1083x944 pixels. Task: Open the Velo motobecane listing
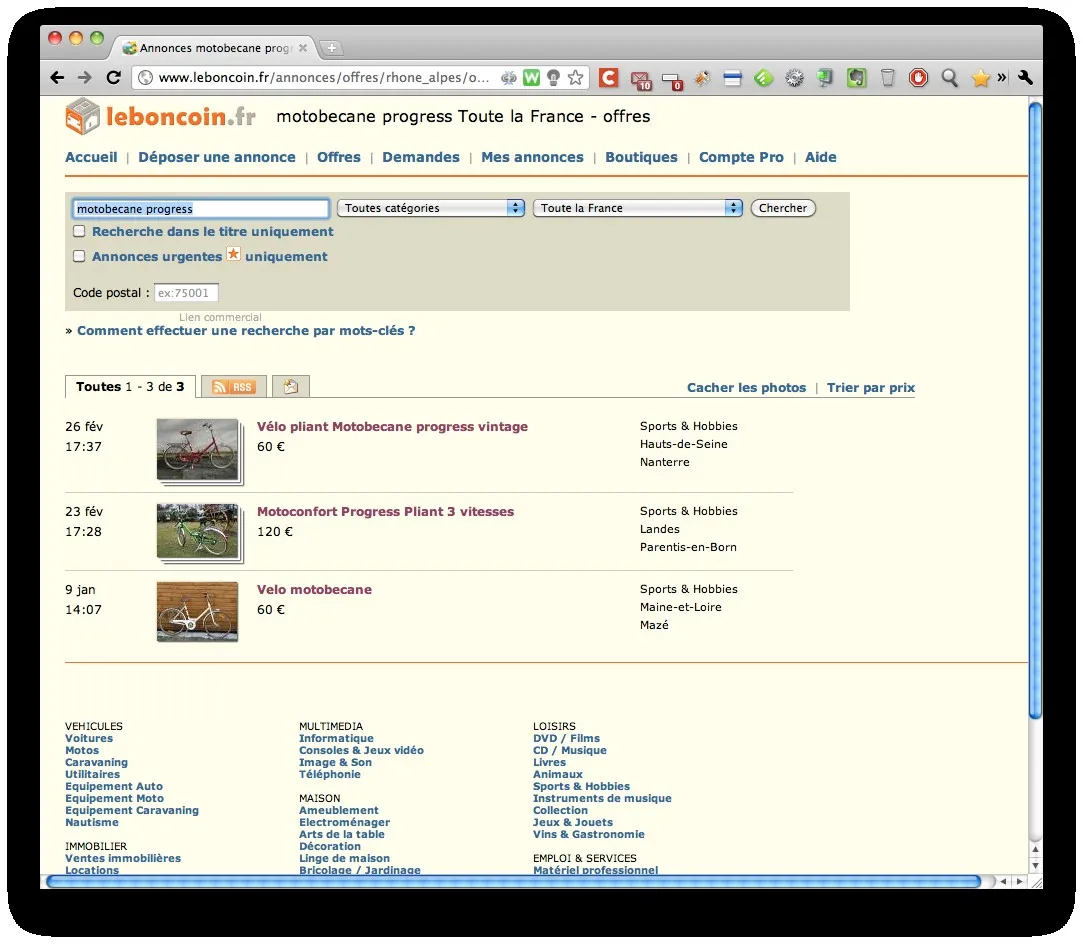[314, 590]
